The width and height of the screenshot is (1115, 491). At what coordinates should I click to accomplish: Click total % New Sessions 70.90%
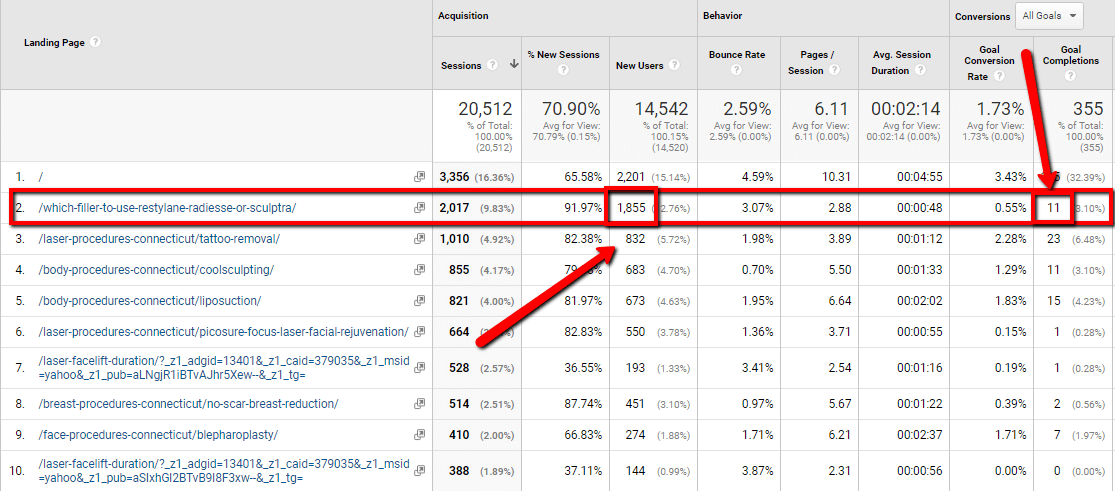pos(572,109)
